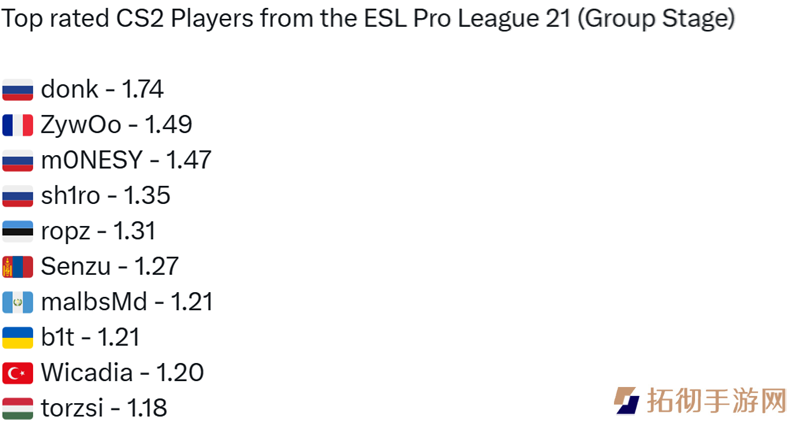Click the watermark logo icon
Viewport: 800px width, 426px height.
coord(627,400)
